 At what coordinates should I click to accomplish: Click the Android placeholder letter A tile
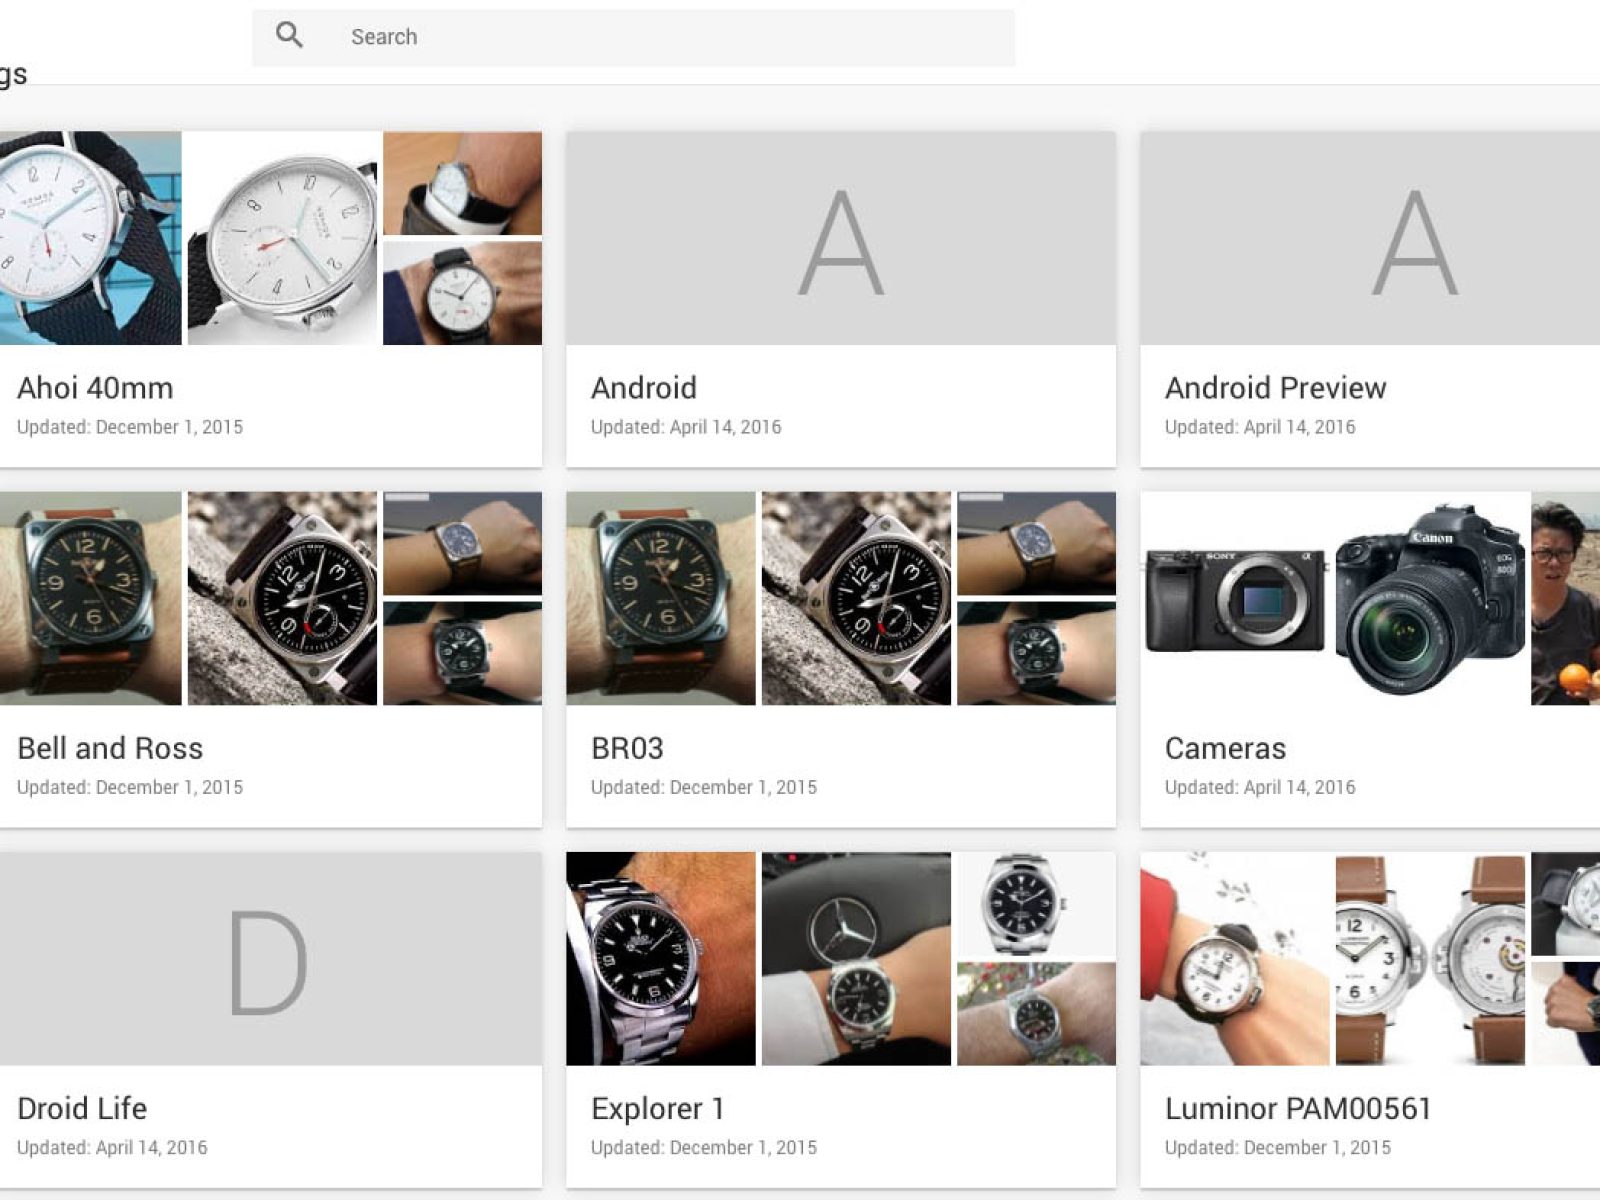tap(840, 238)
